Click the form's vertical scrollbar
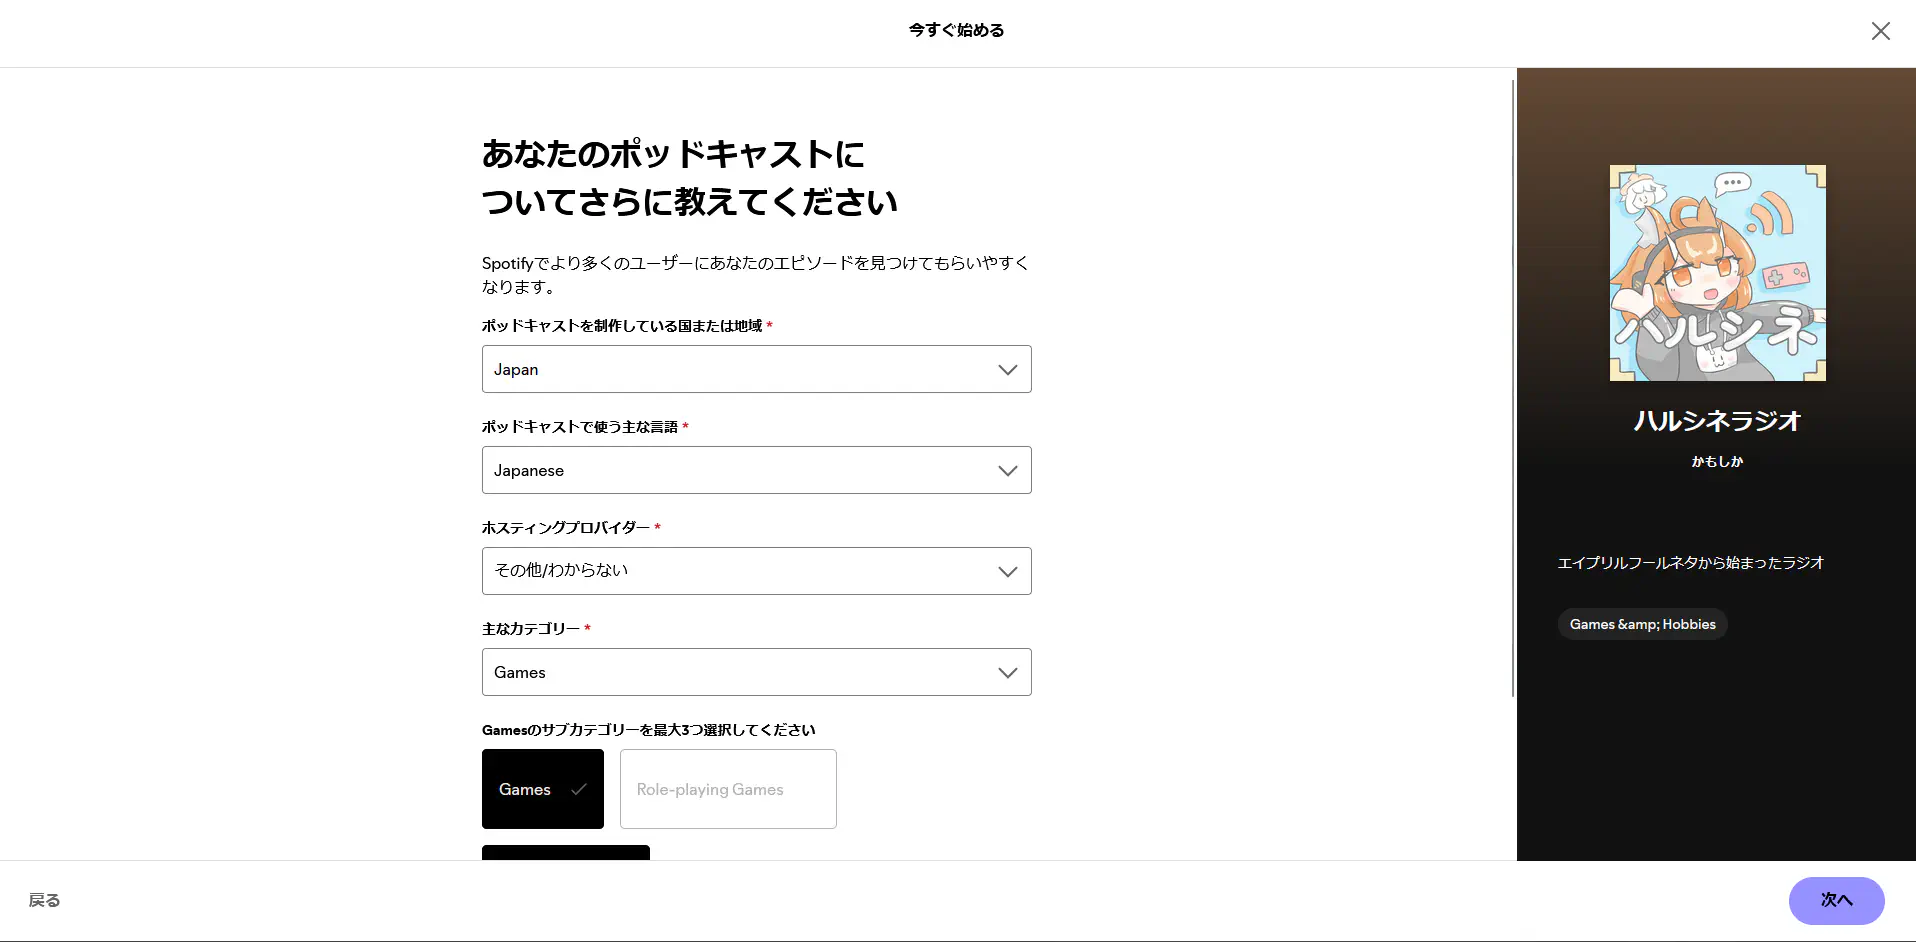Image resolution: width=1916 pixels, height=942 pixels. tap(1512, 388)
